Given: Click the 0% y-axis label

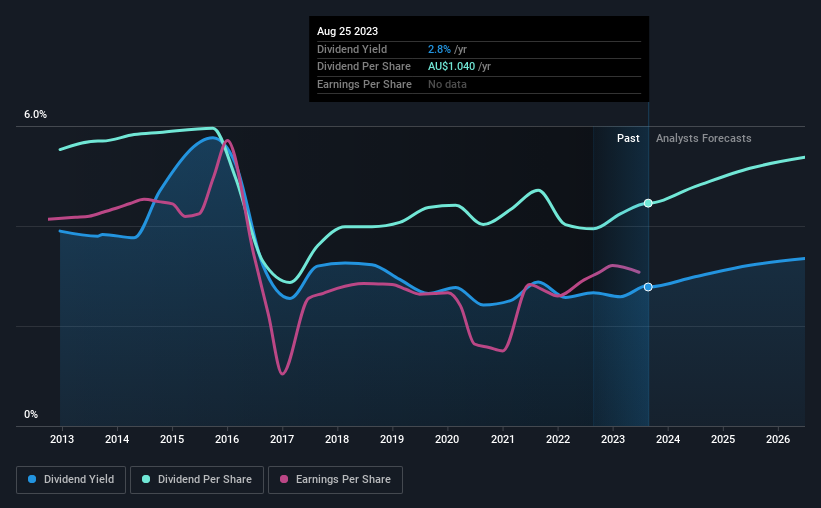Looking at the screenshot, I should pos(31,414).
